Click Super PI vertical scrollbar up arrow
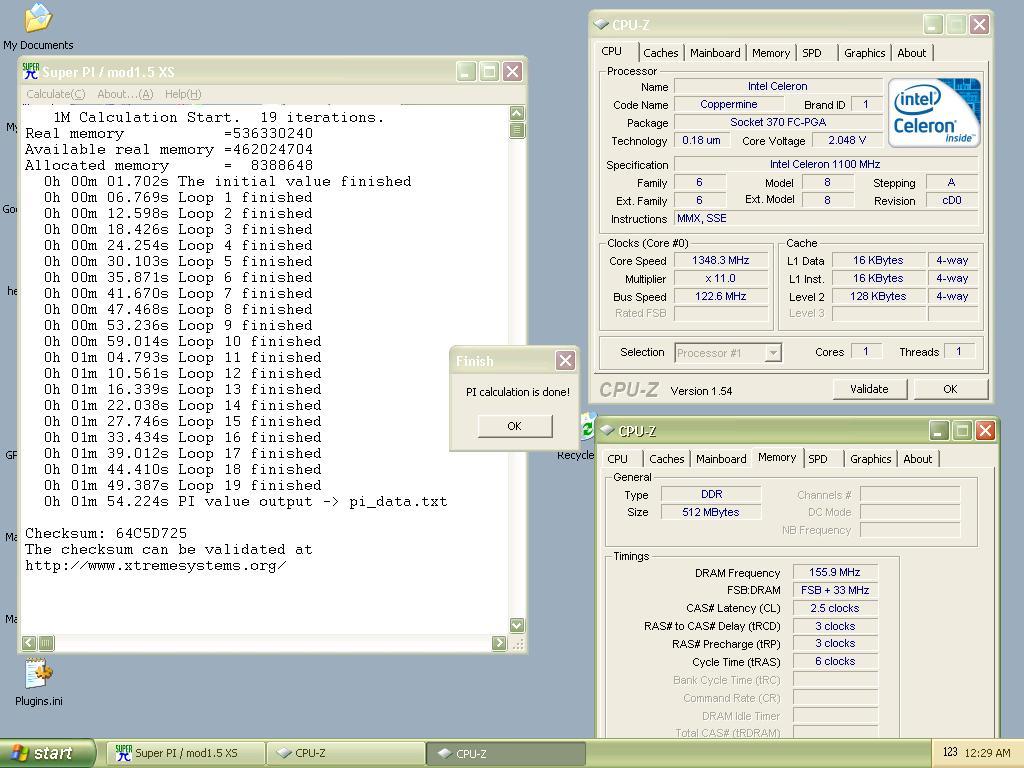The width and height of the screenshot is (1024, 768). (x=517, y=113)
